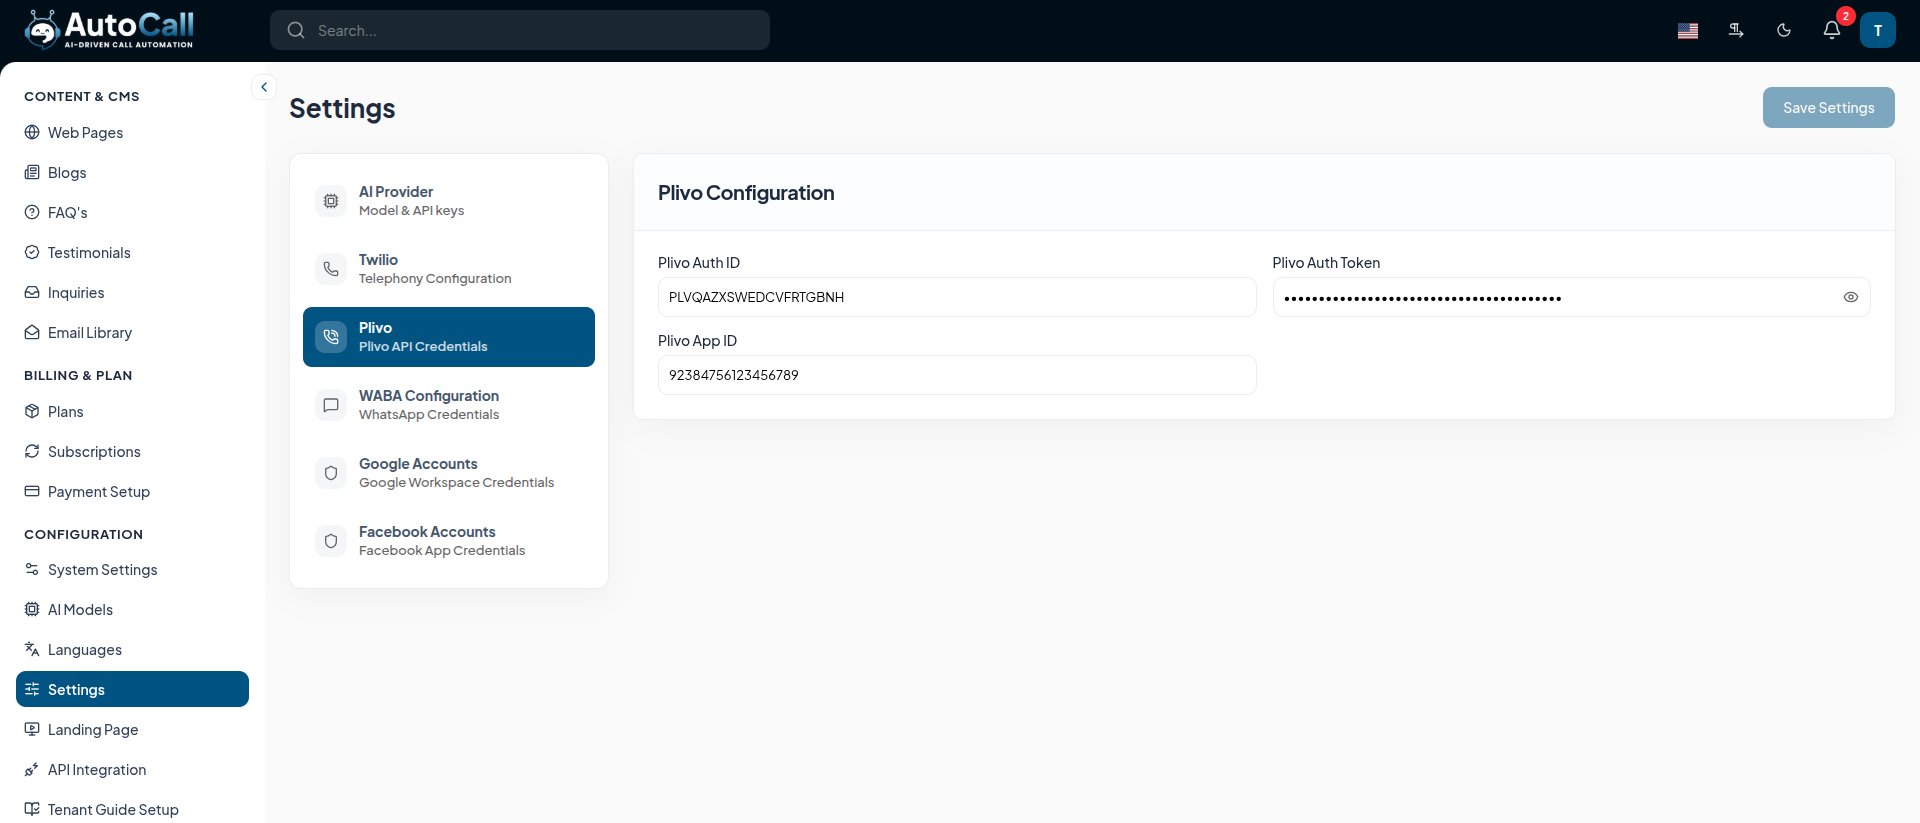Open the Twilio telephony configuration tab
The height and width of the screenshot is (823, 1920).
(449, 269)
